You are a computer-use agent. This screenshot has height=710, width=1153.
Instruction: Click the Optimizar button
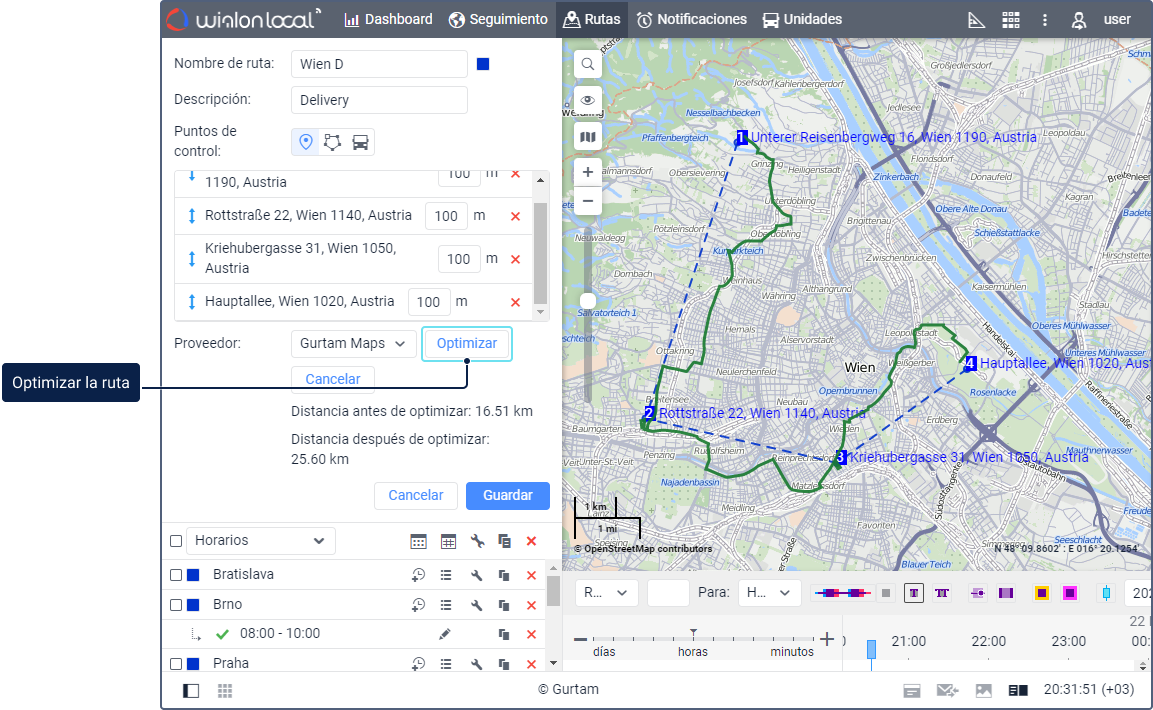[467, 343]
